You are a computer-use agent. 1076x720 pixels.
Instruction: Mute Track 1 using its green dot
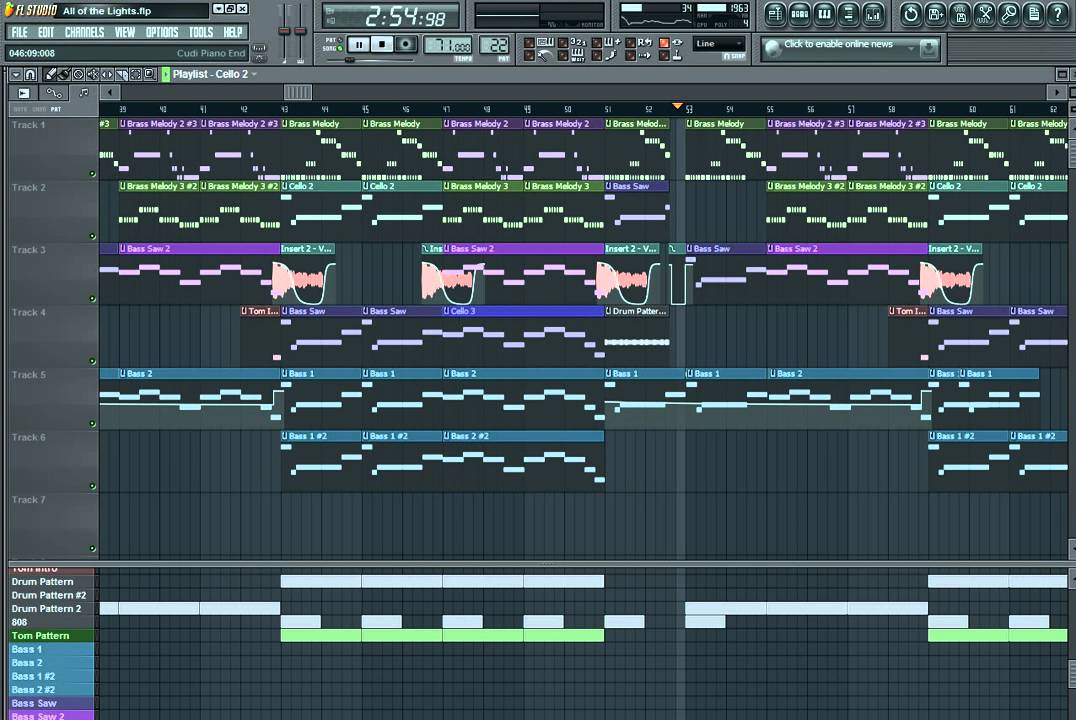click(x=92, y=174)
